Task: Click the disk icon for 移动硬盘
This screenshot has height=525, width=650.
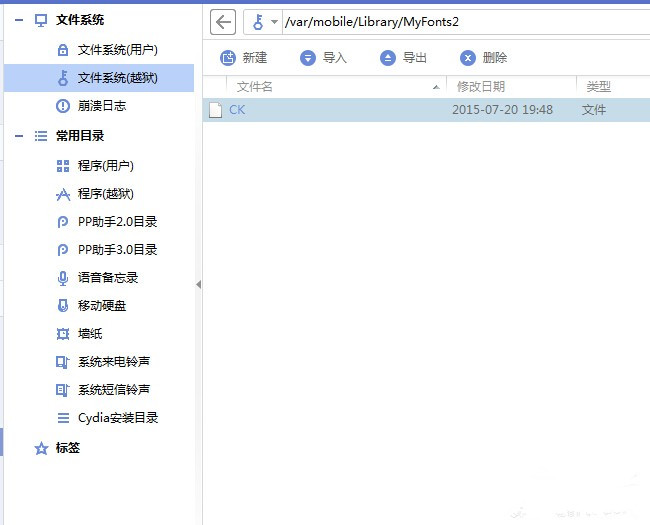Action: (63, 306)
